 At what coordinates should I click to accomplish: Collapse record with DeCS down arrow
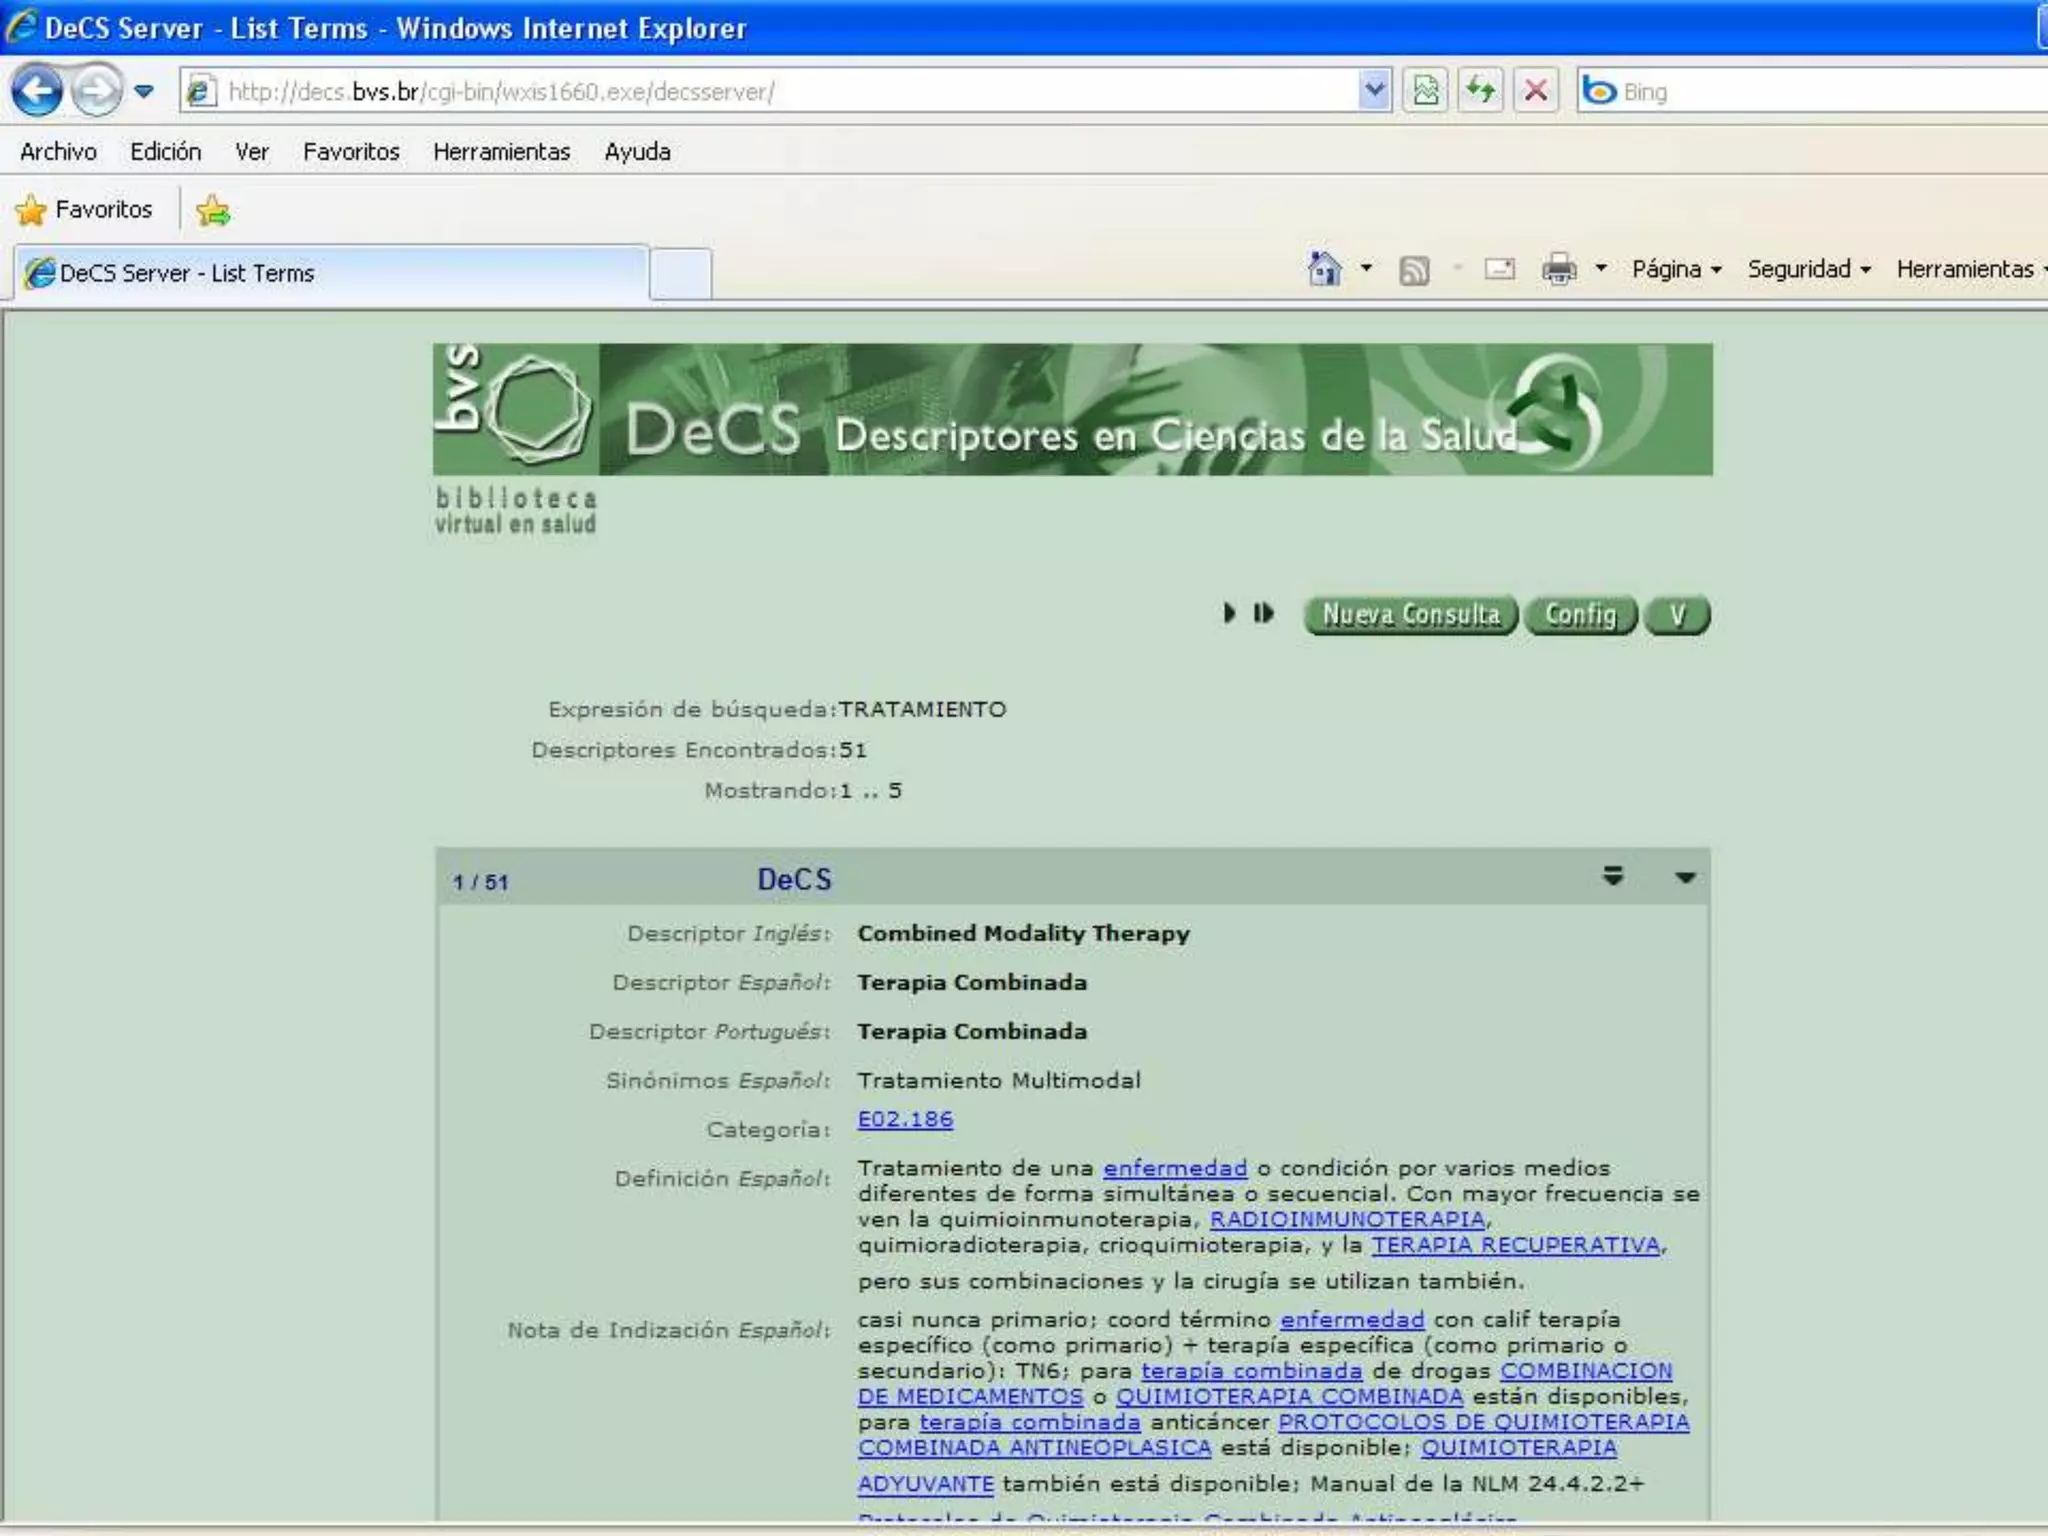pos(1685,878)
